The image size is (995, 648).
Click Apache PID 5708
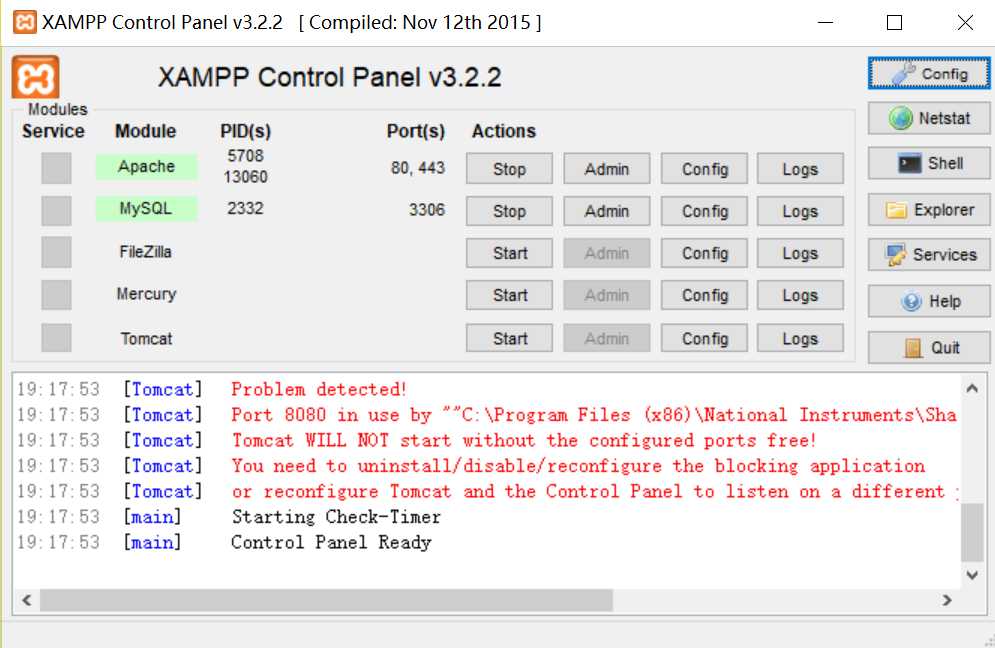[245, 155]
